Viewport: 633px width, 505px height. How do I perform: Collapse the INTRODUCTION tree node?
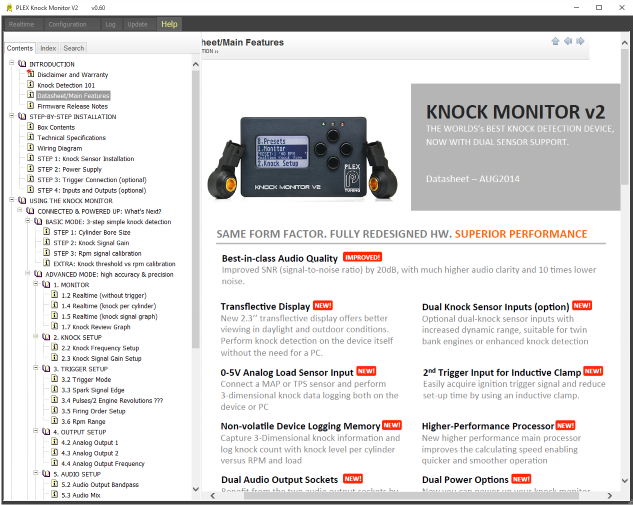[12, 63]
